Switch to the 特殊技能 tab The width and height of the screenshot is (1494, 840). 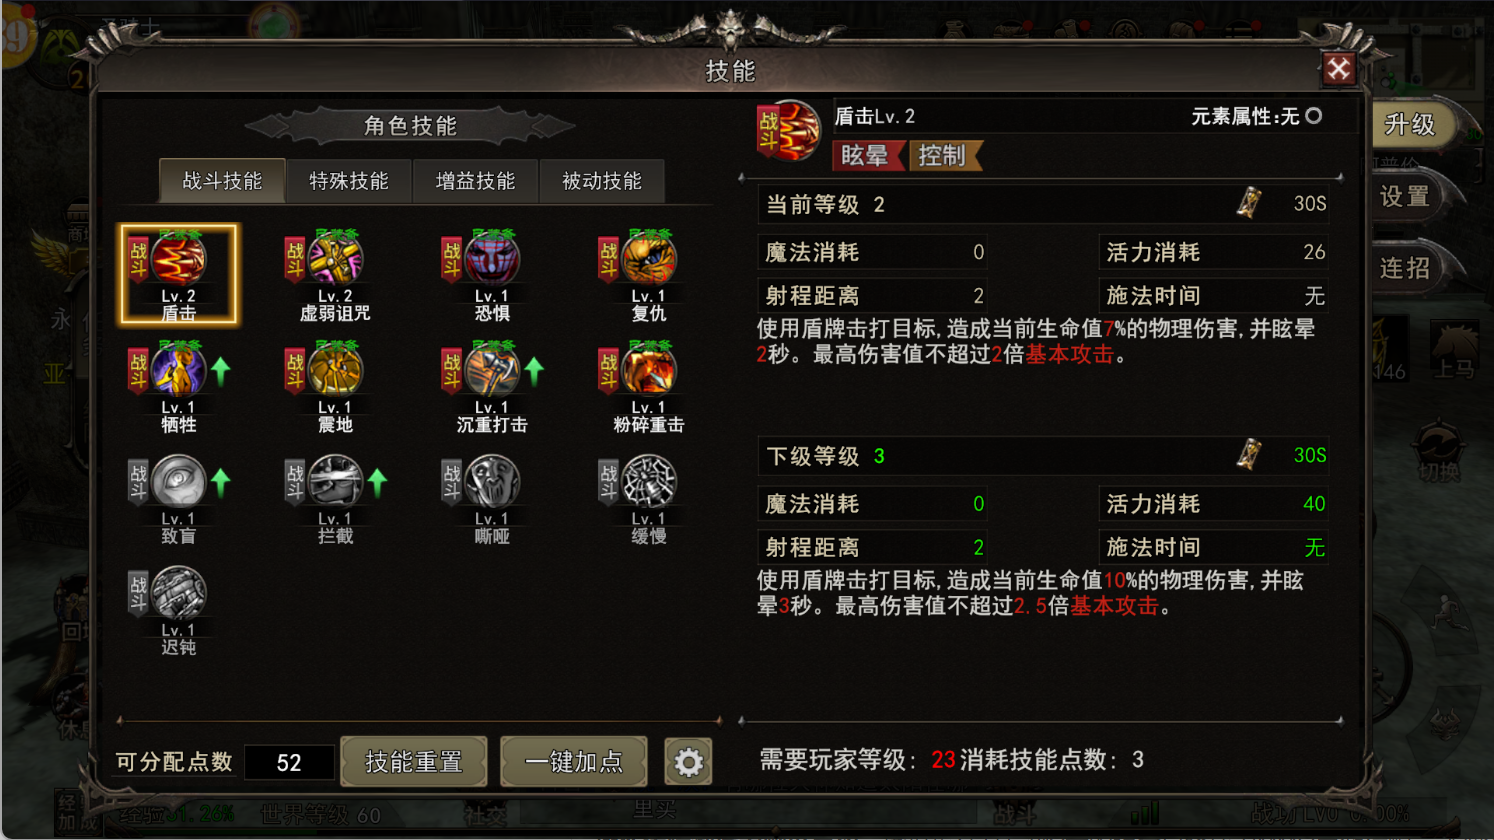(349, 181)
